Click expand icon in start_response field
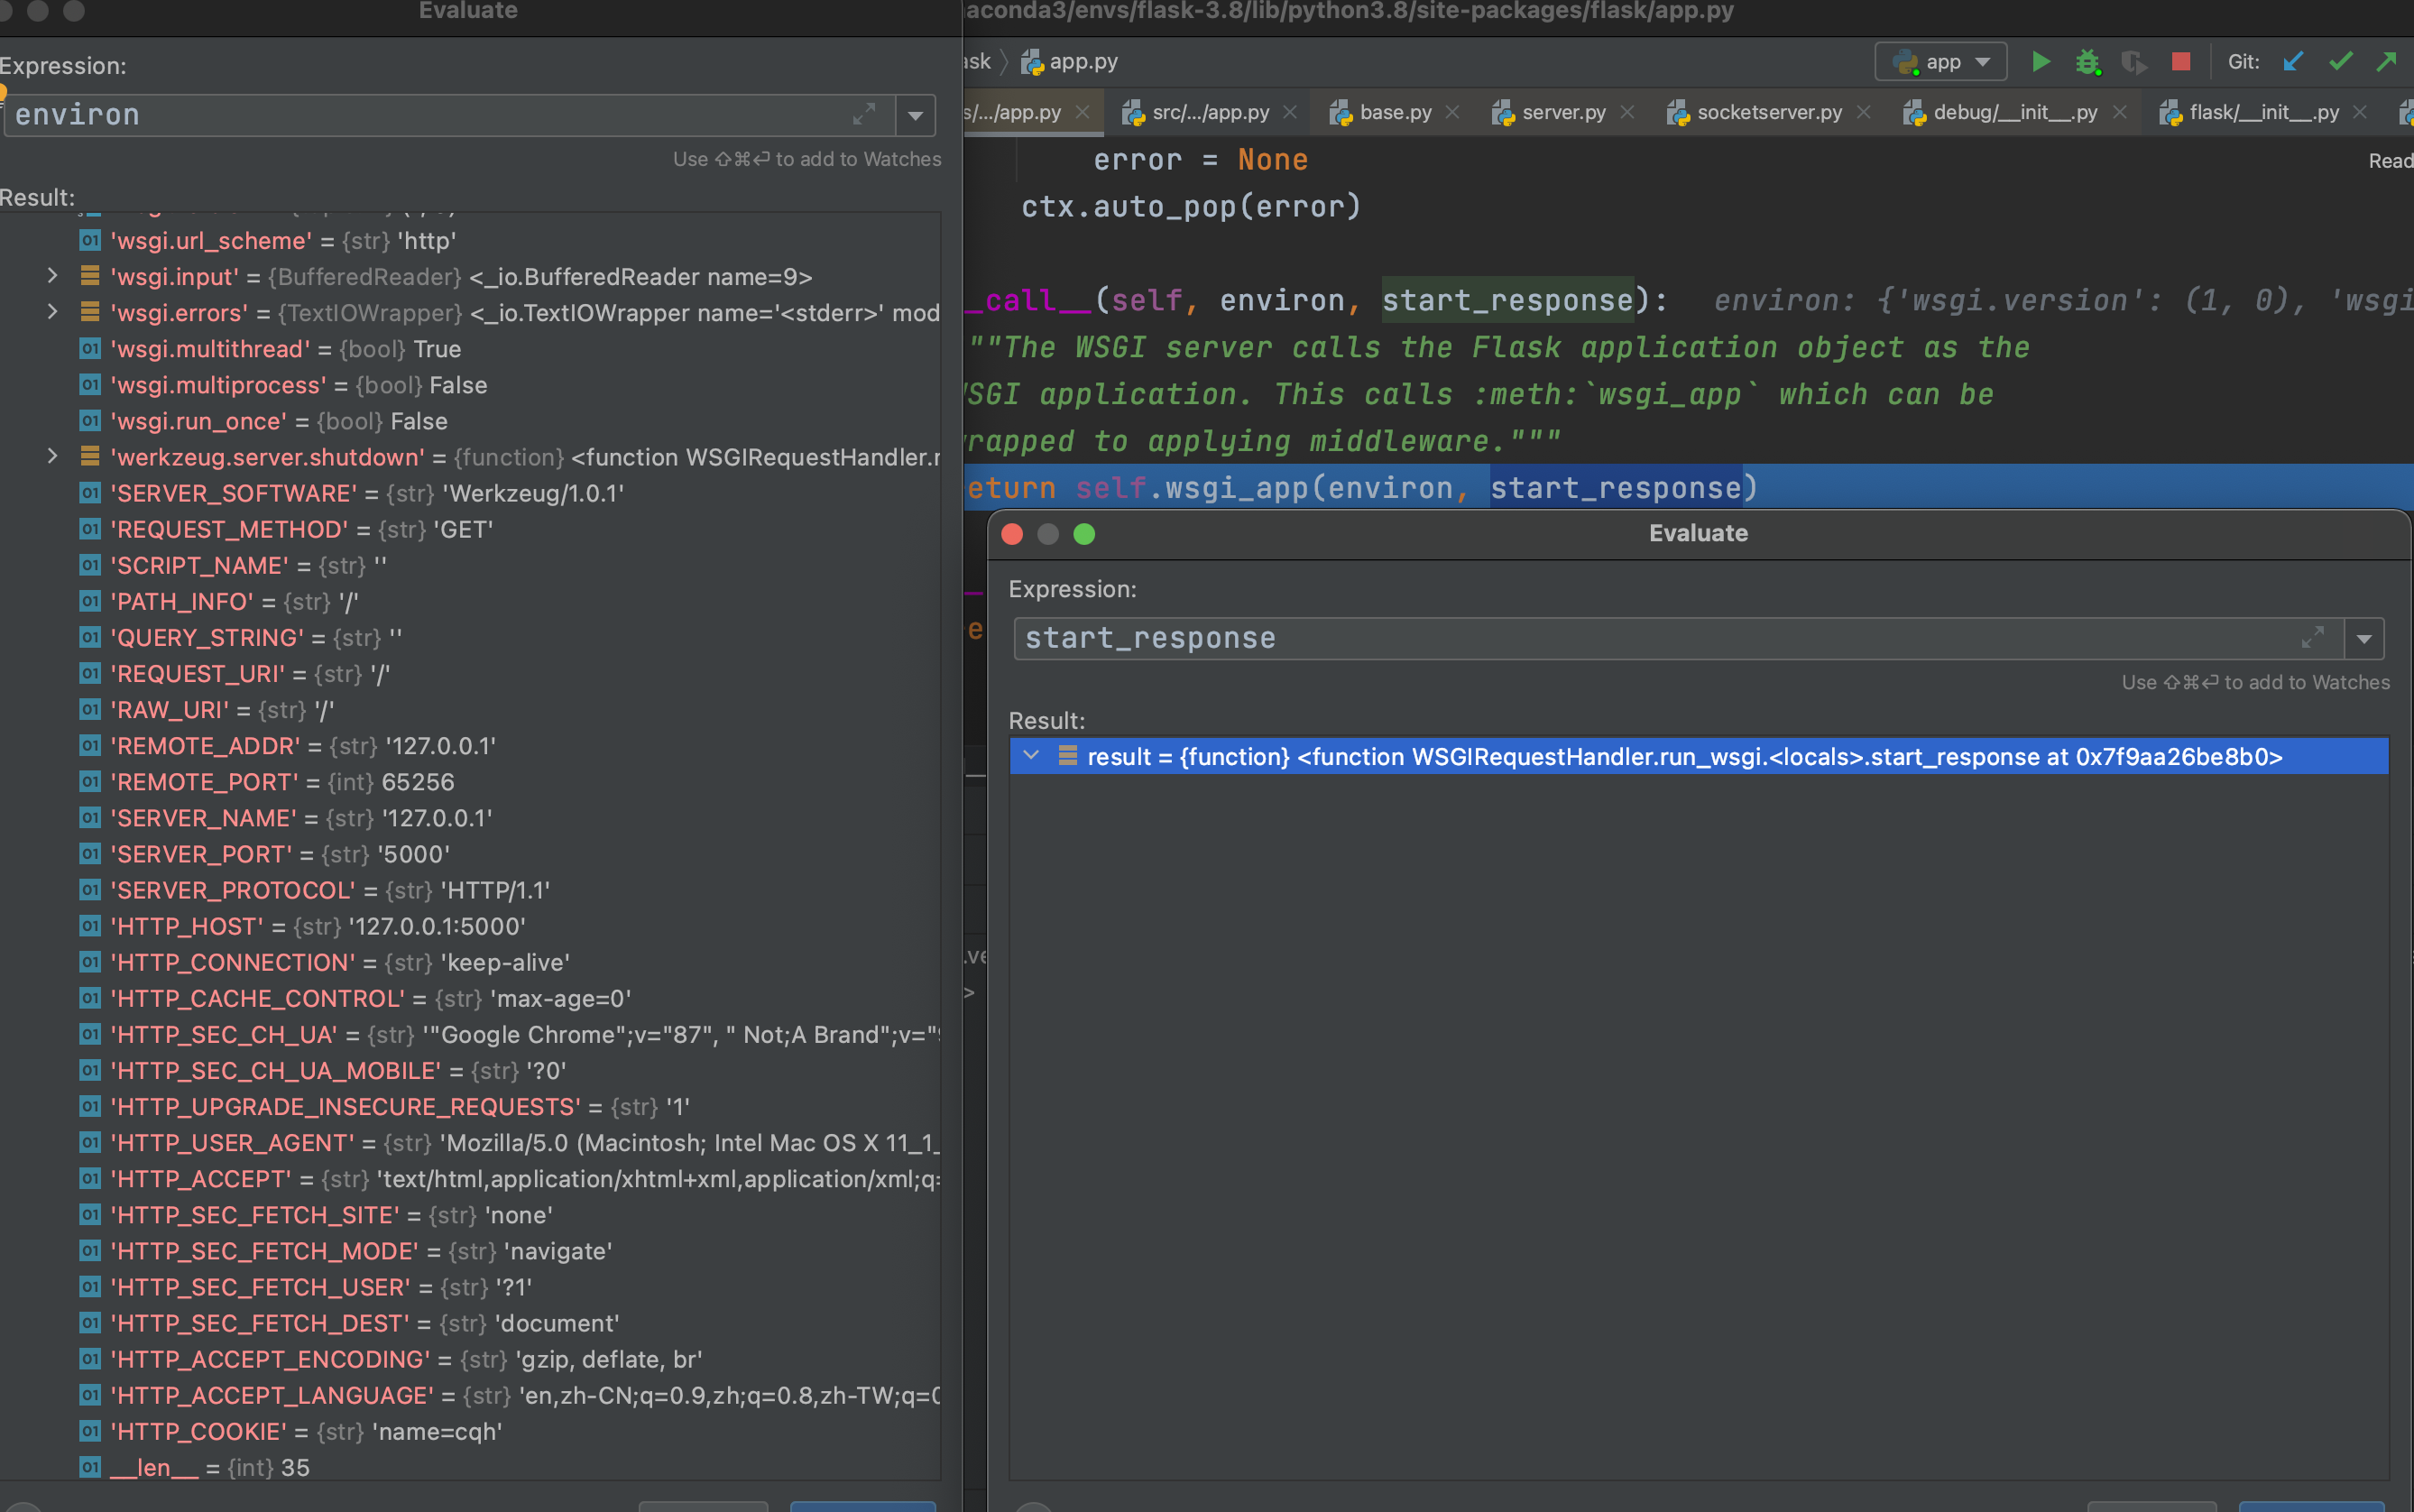Viewport: 2414px width, 1512px height. click(x=2312, y=638)
